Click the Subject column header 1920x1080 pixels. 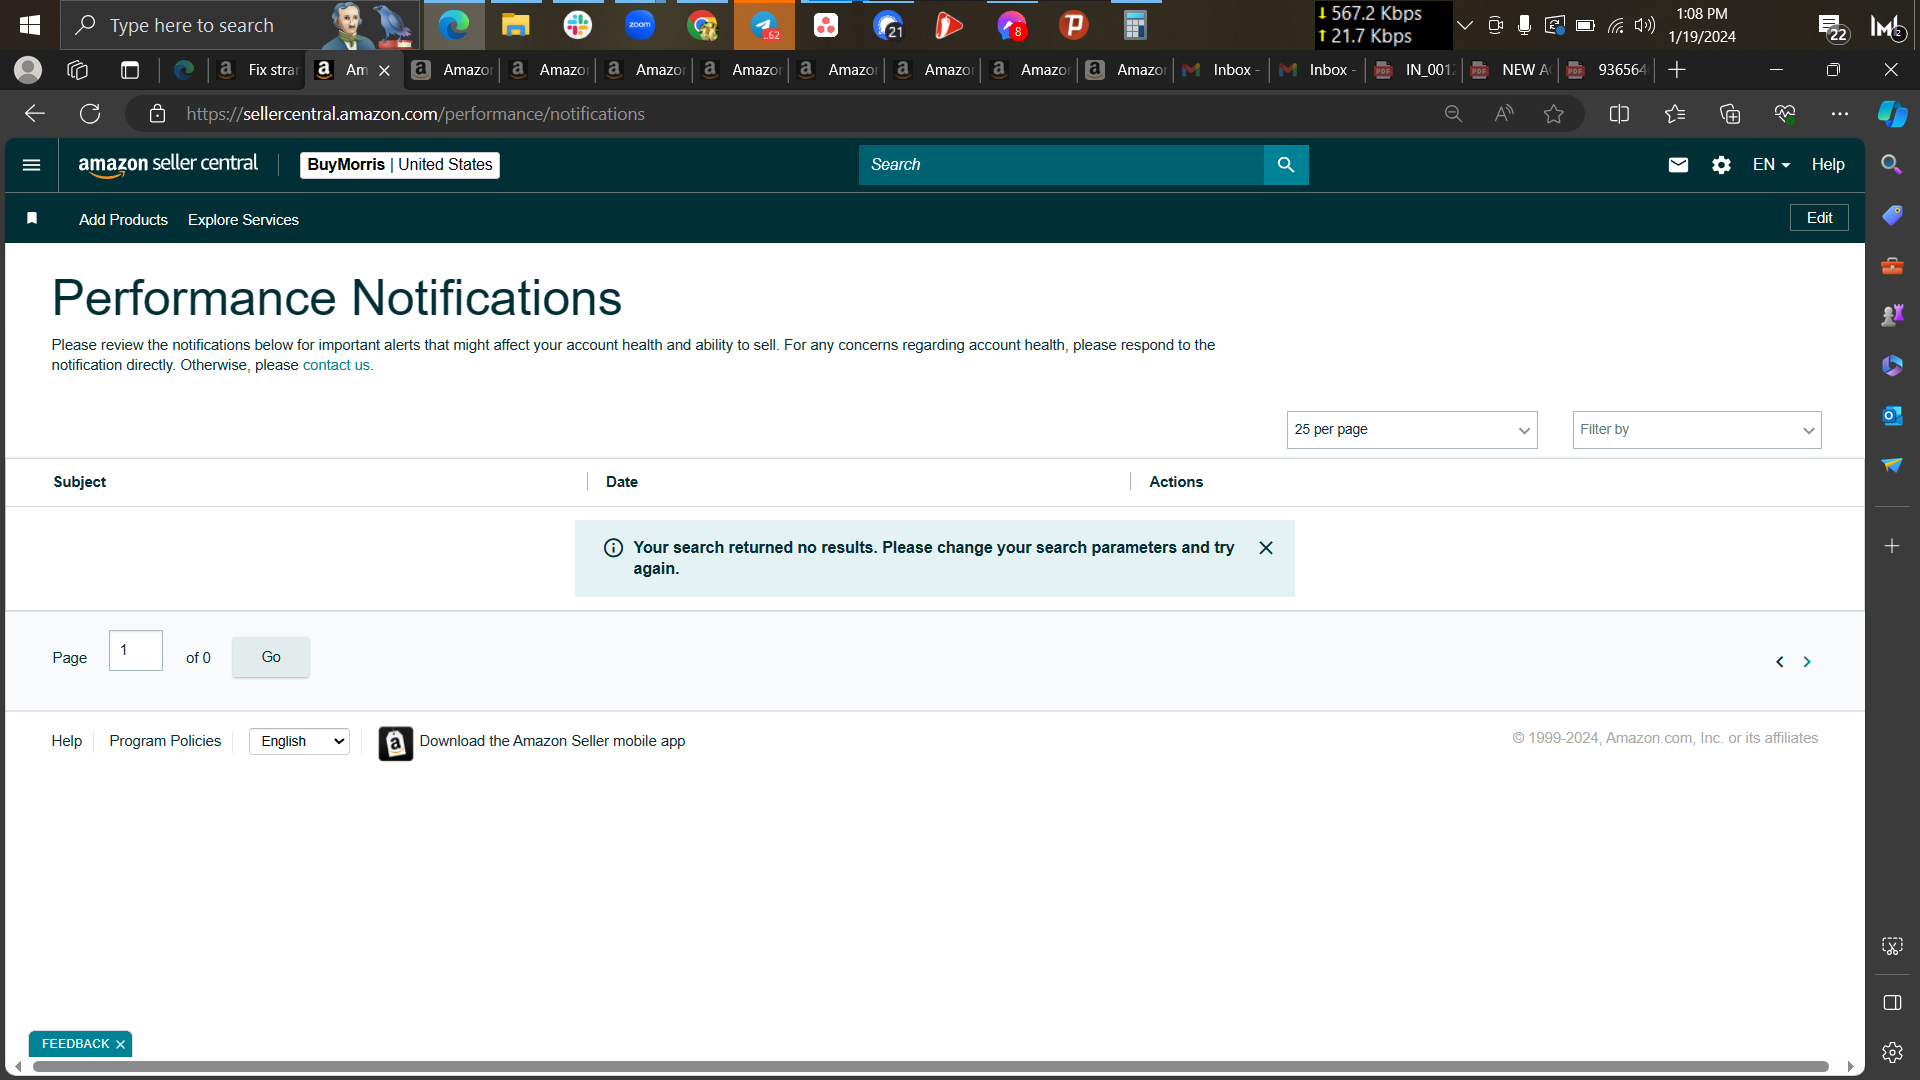click(x=80, y=482)
